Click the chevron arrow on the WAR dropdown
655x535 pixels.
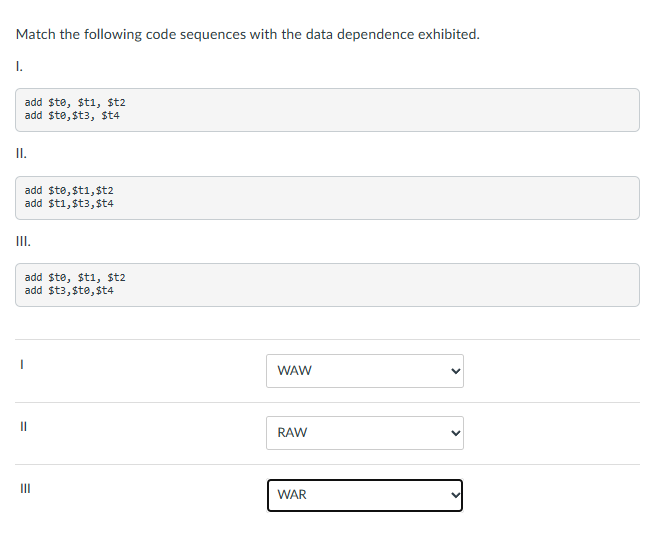455,495
